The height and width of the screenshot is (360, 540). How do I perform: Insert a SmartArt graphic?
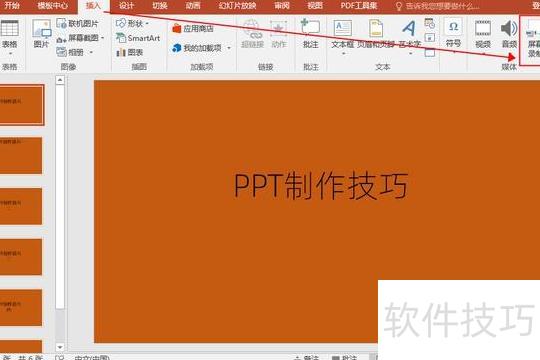point(138,38)
